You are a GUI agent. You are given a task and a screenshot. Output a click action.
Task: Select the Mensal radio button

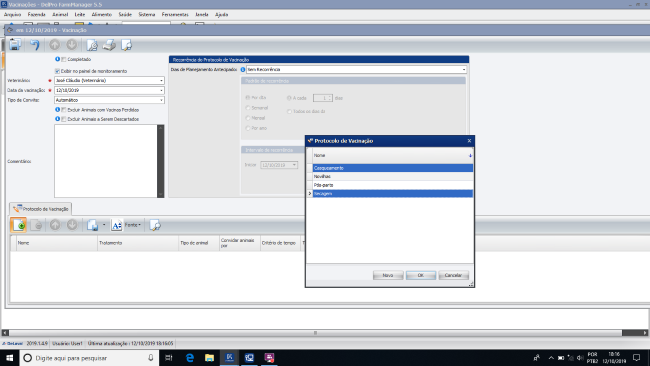coord(248,118)
